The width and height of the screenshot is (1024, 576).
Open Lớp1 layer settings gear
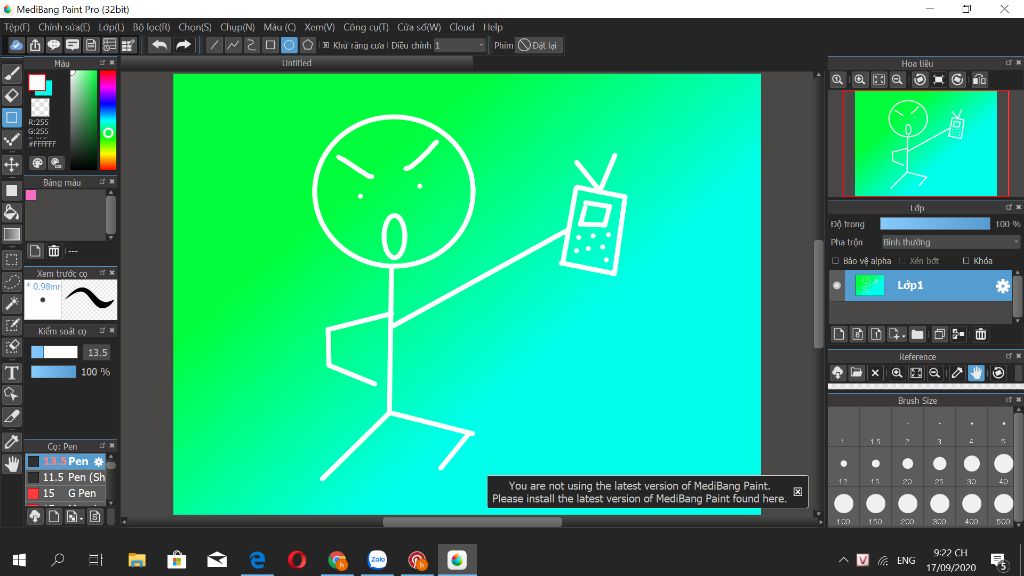point(1002,285)
